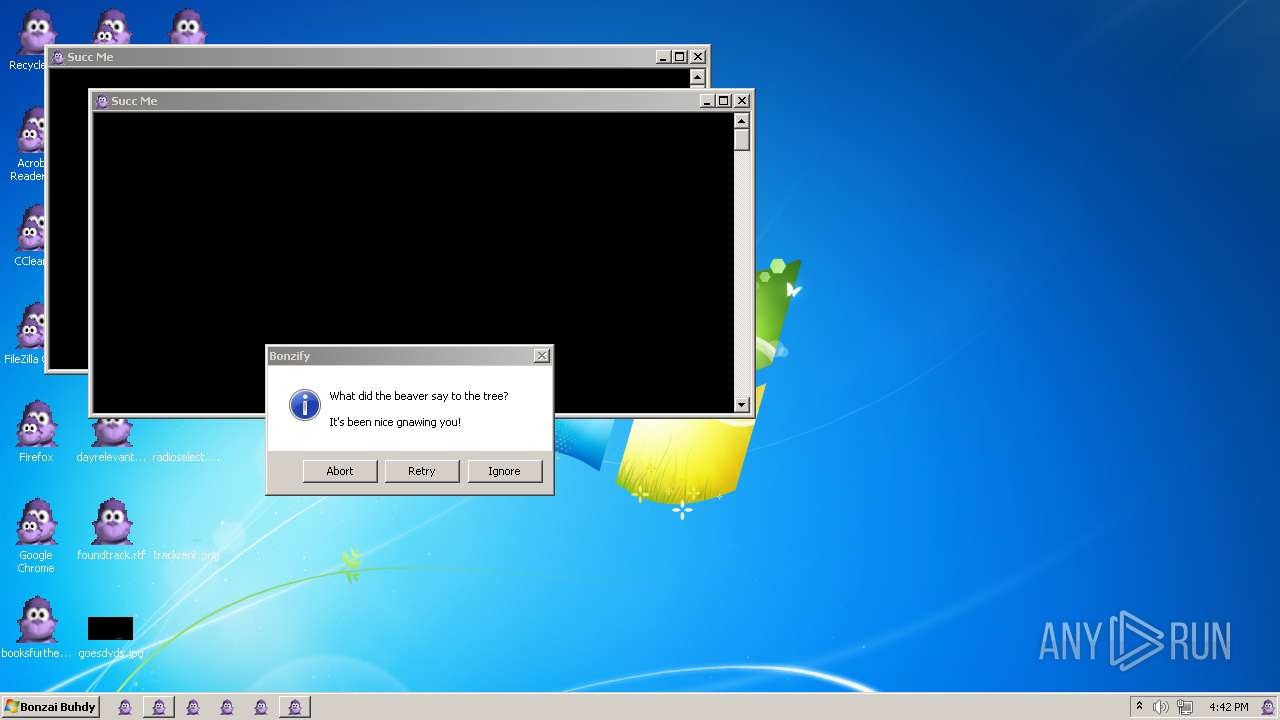Viewport: 1280px width, 720px height.
Task: Click the Bonzi icon in back Succ Me title bar
Action: pyautogui.click(x=58, y=57)
